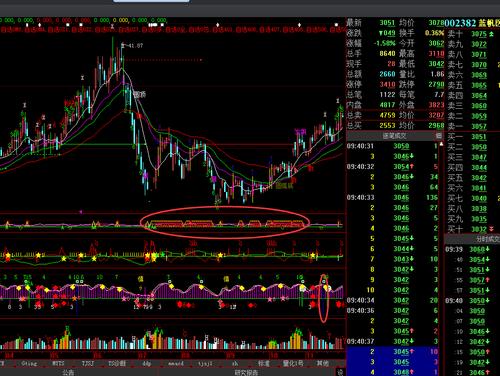
Task: Click the 09:39 tick price 3060
Action: pyautogui.click(x=477, y=249)
